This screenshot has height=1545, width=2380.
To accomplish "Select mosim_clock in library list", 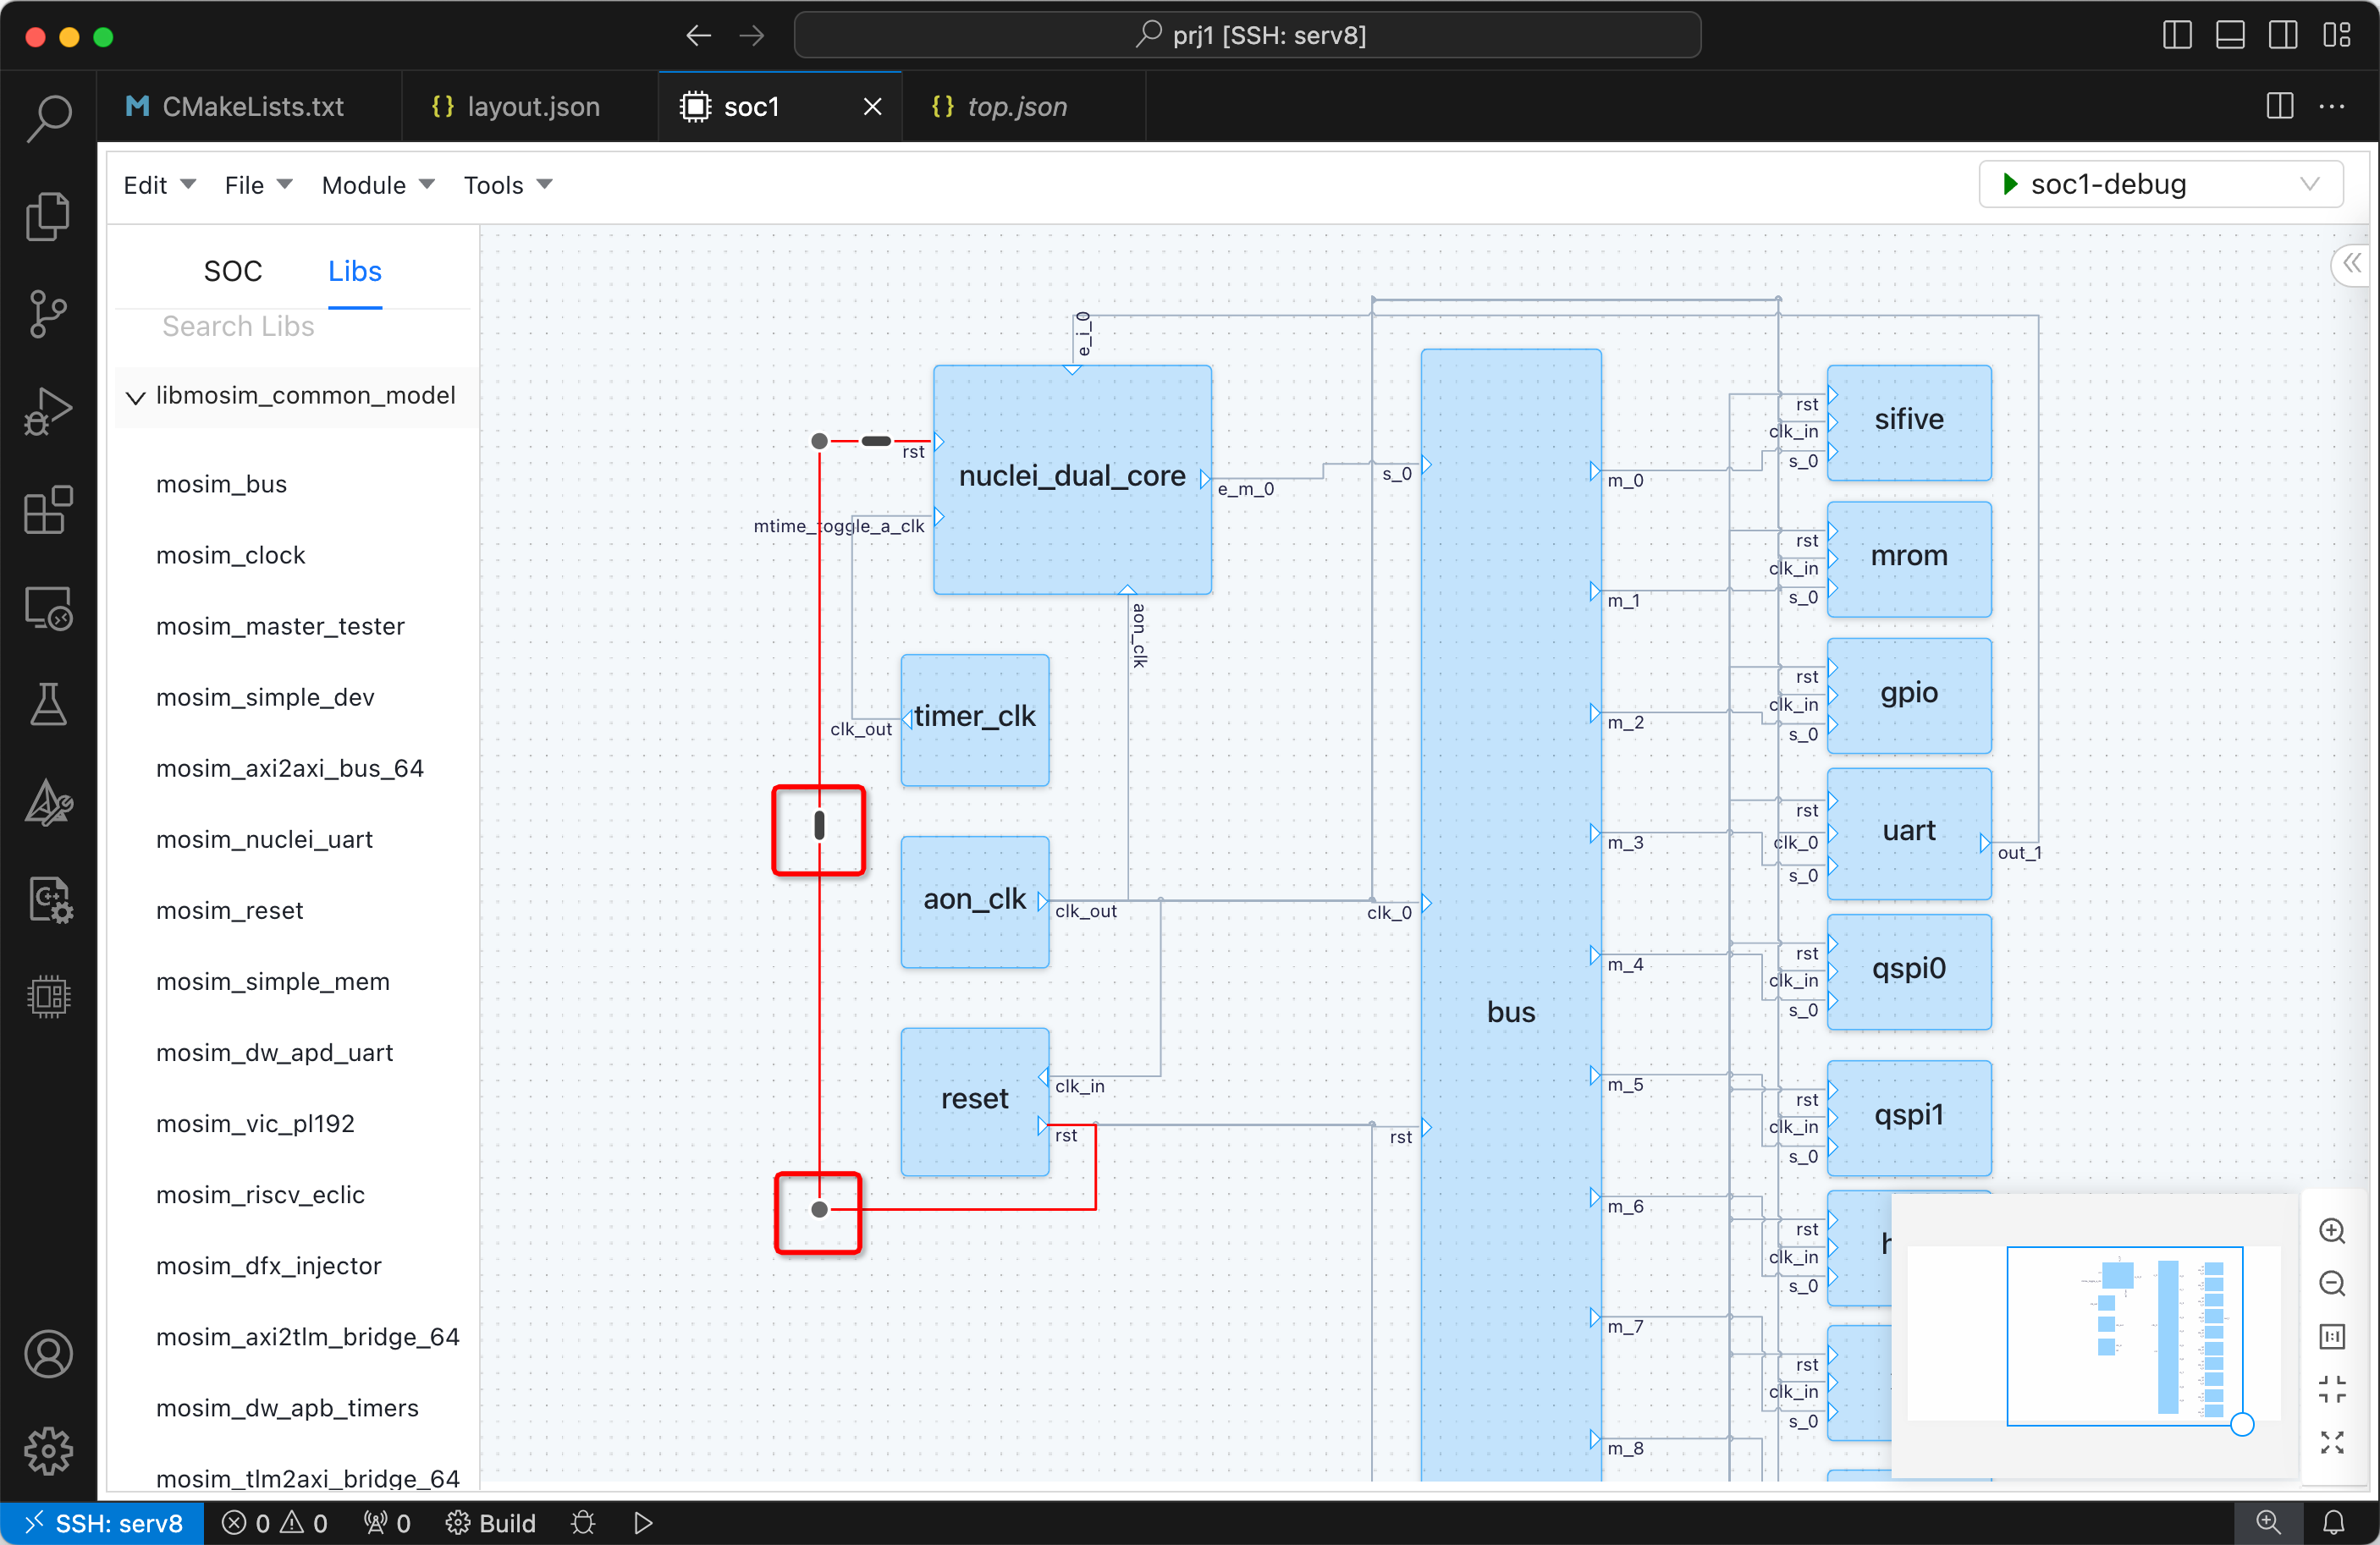I will click(x=230, y=555).
